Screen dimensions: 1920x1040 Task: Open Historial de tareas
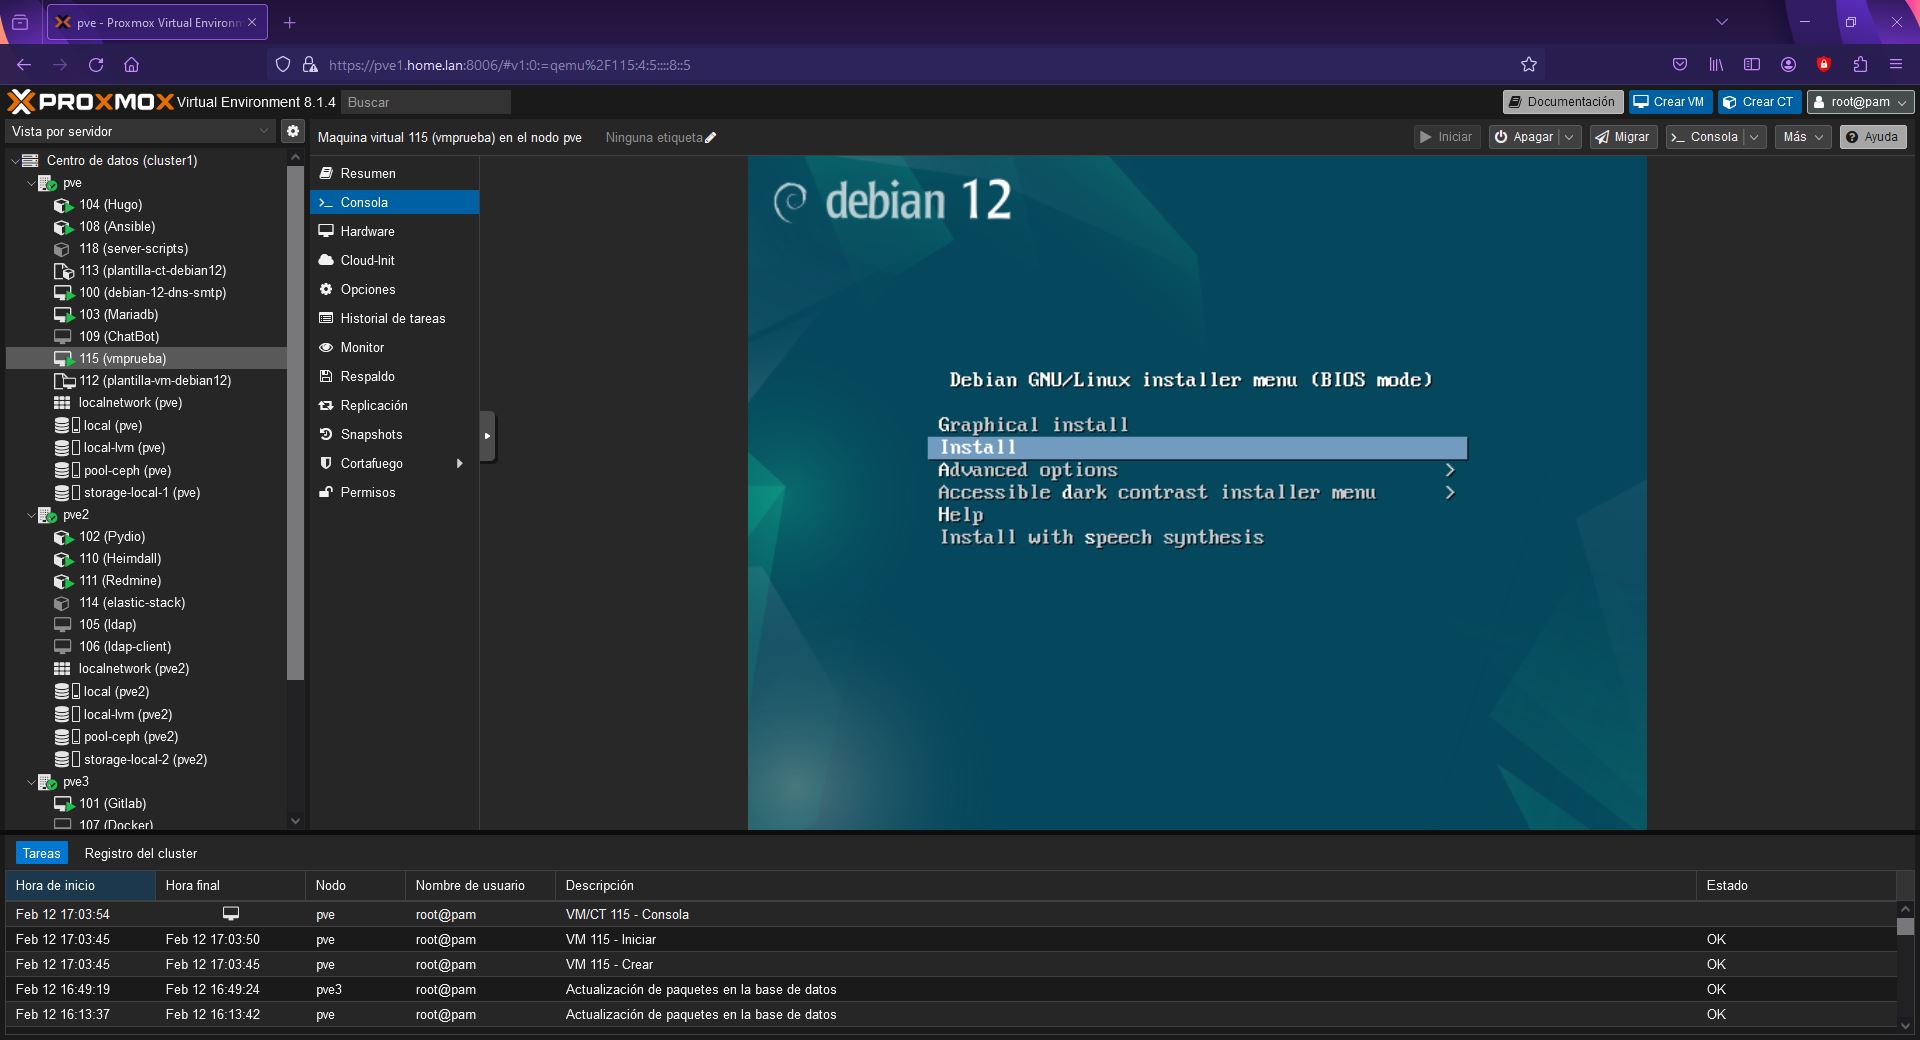click(x=395, y=318)
